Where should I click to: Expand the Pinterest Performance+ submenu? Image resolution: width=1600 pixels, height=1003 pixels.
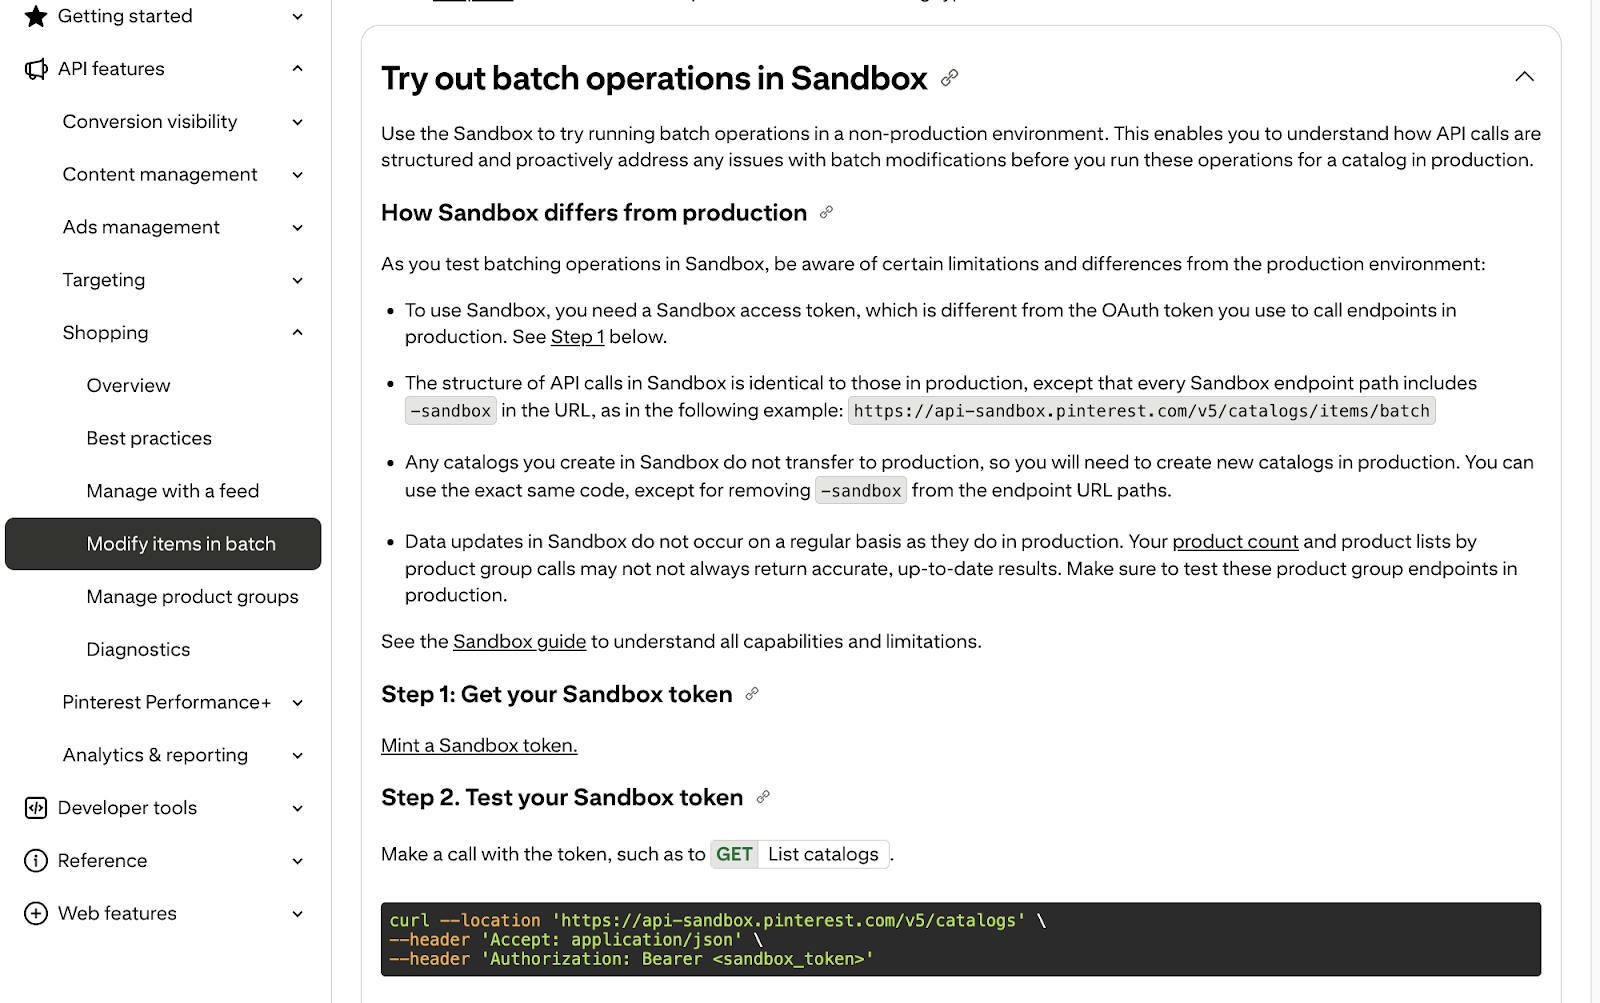(297, 703)
